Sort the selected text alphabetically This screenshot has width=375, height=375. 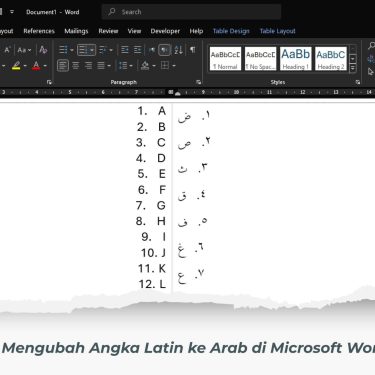(x=178, y=50)
